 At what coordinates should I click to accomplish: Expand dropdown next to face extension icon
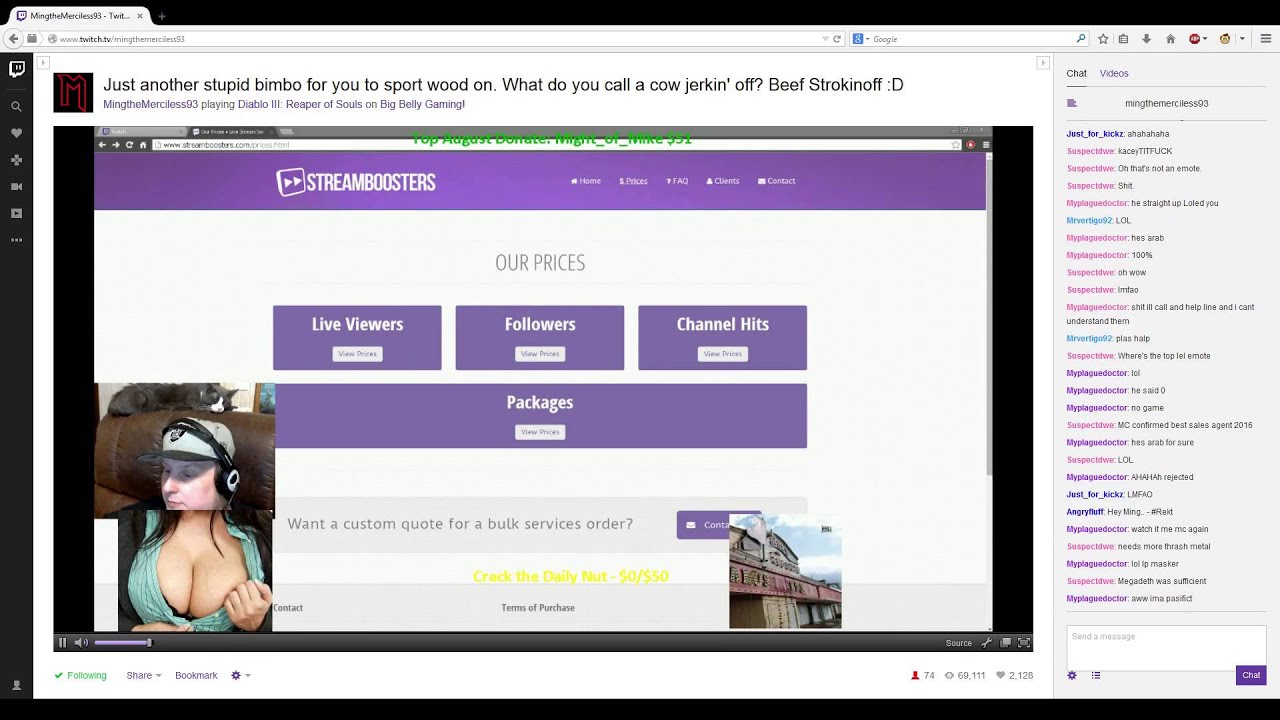tap(1242, 39)
